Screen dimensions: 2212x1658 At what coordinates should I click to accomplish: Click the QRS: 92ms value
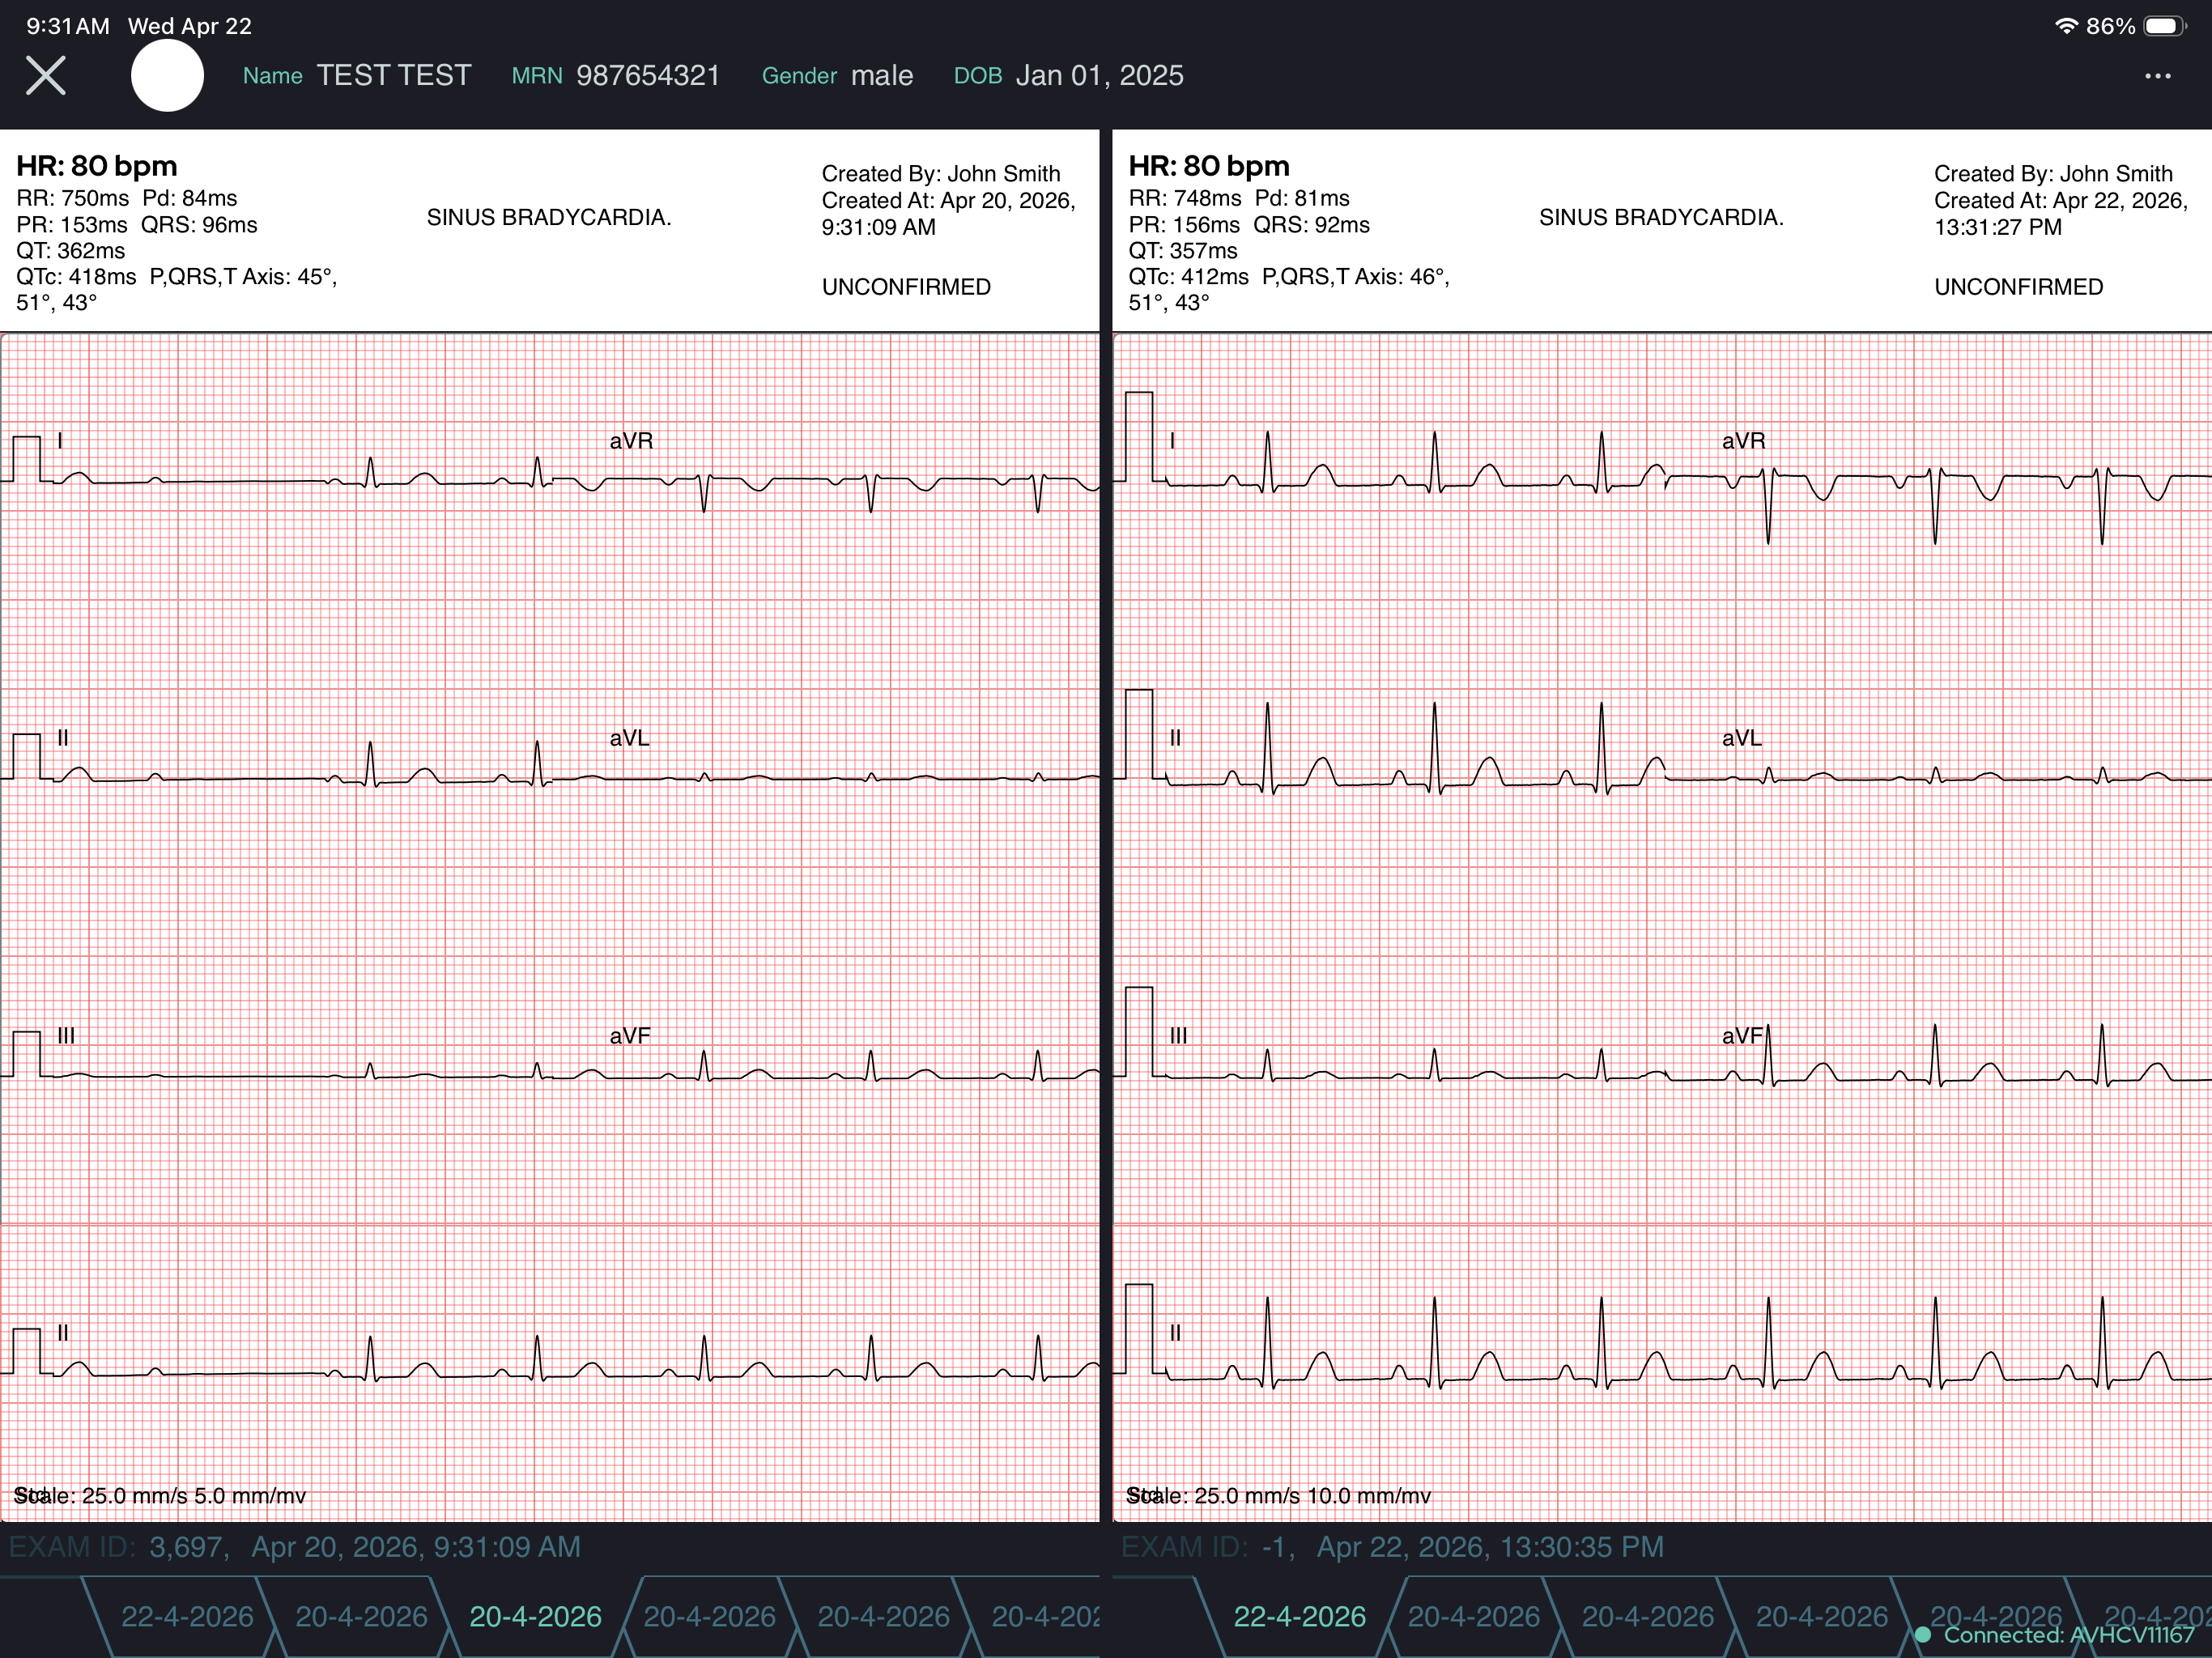tap(1311, 225)
